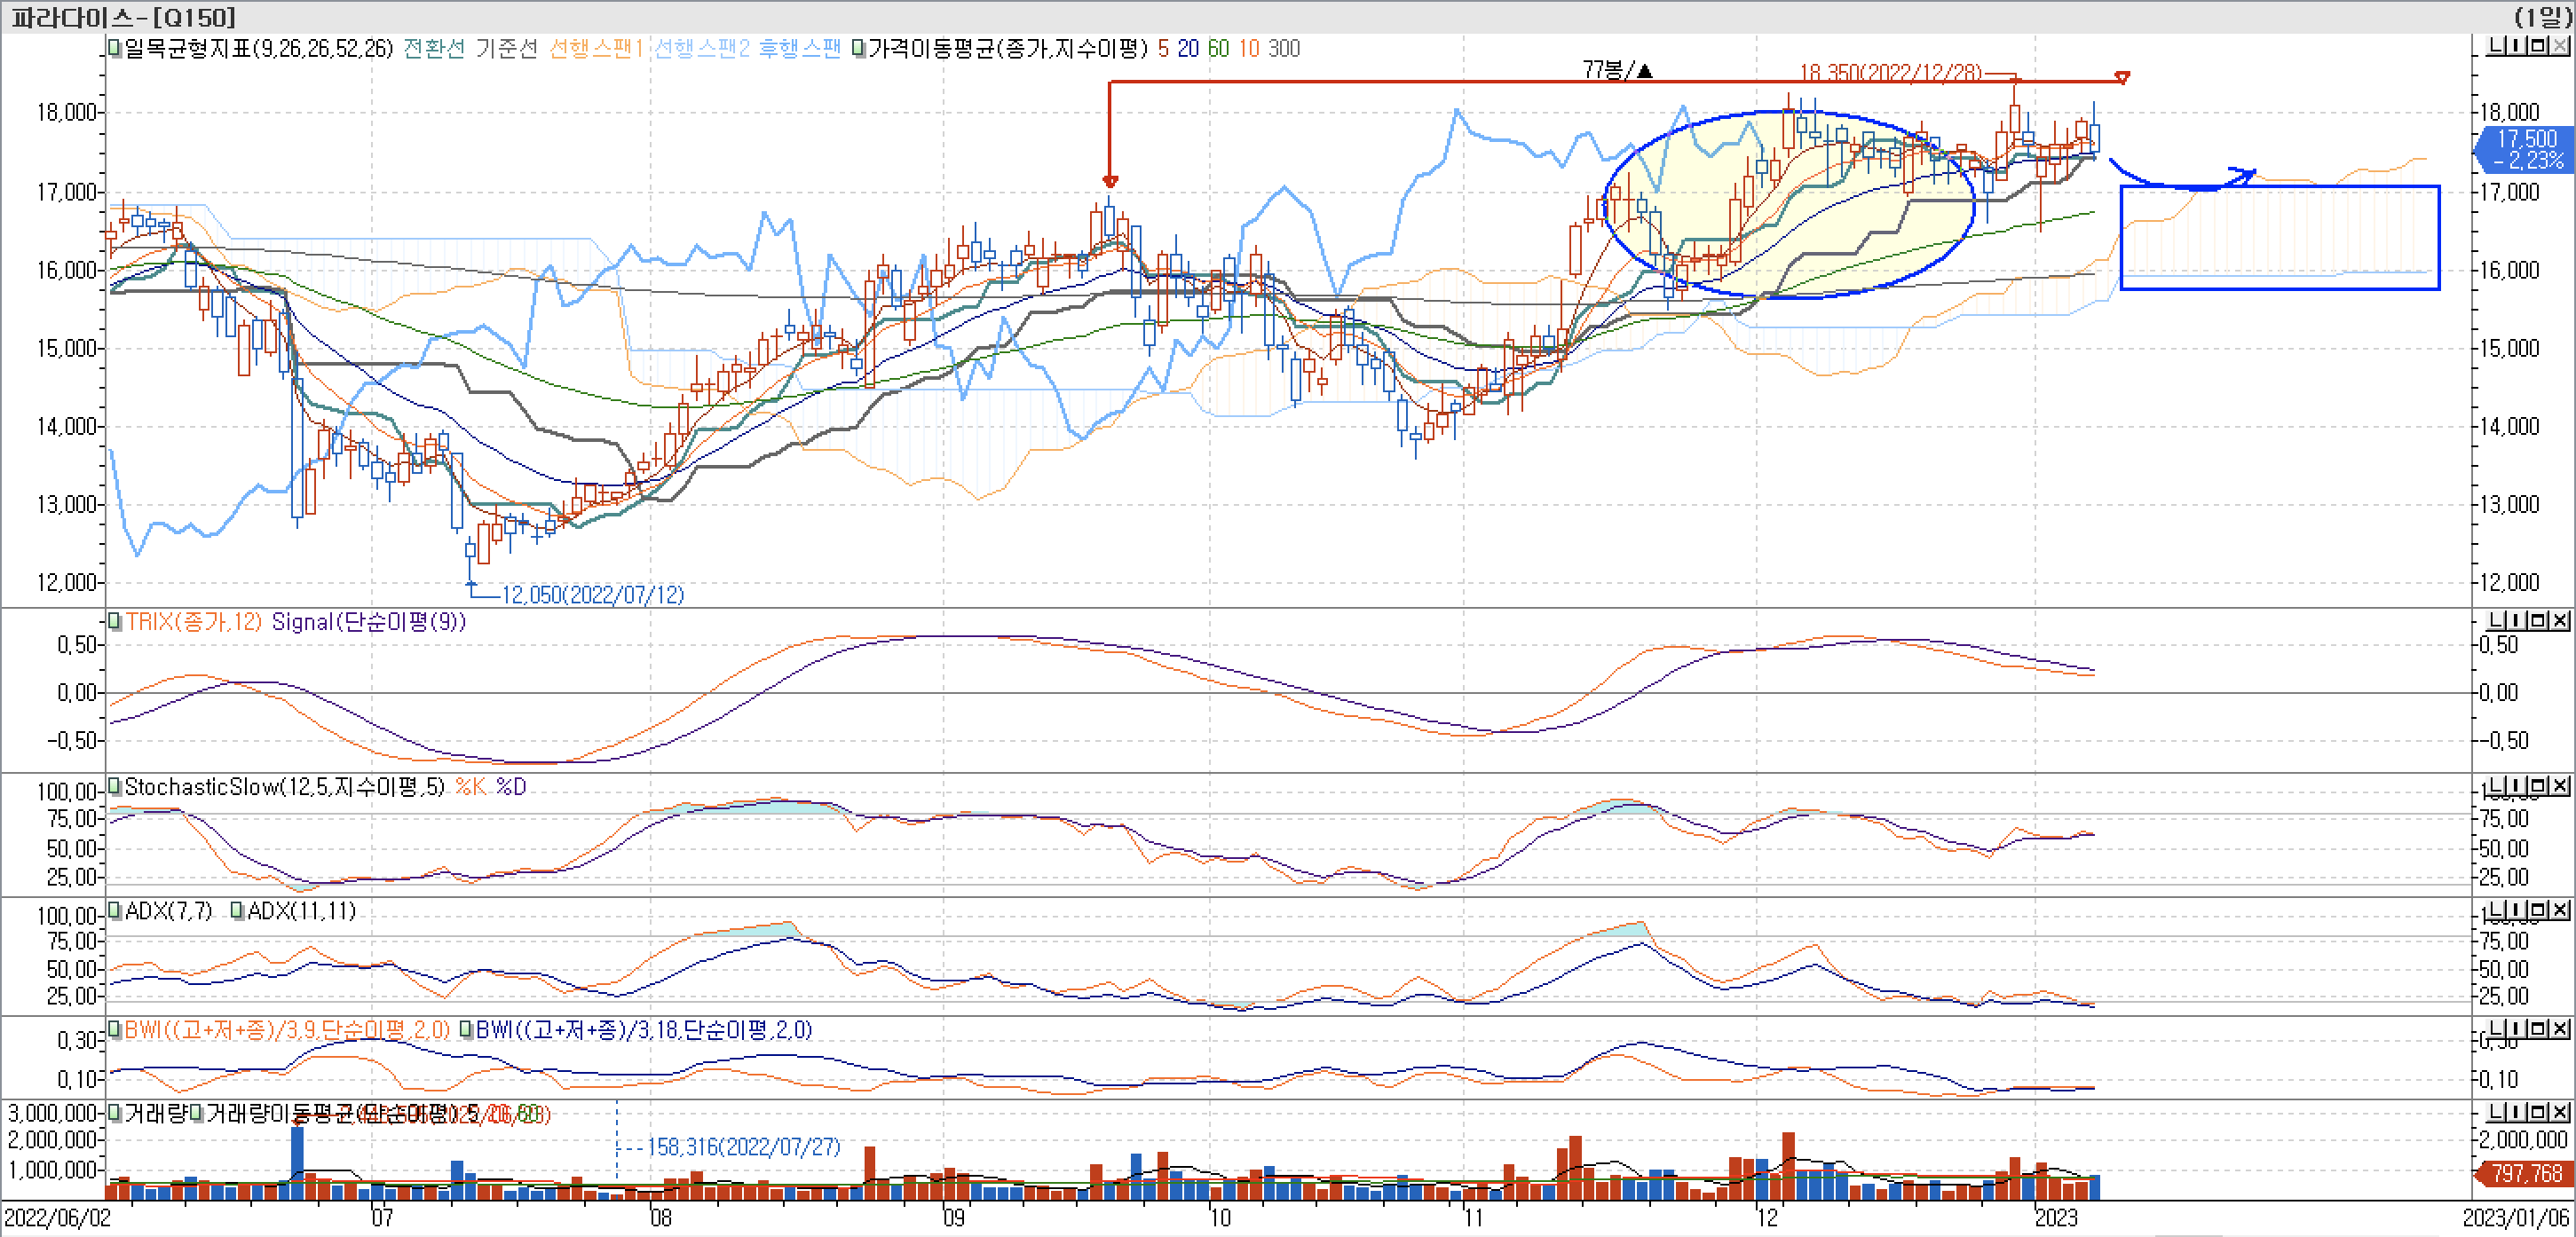Click the 300 moving average period label
The image size is (2576, 1237).
tap(1283, 48)
